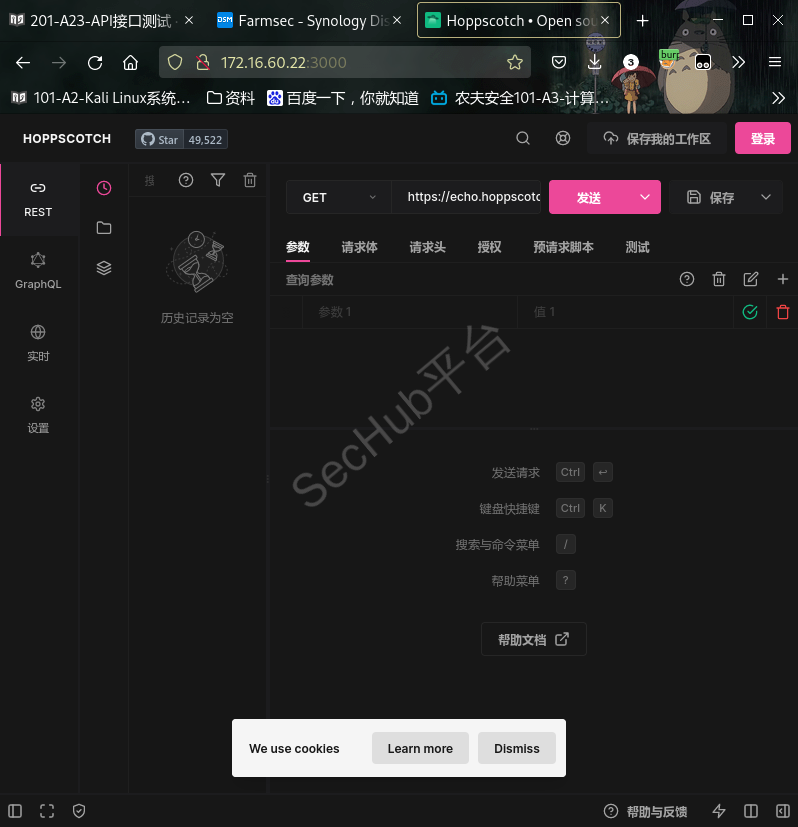The image size is (798, 827).
Task: Expand the GET method dropdown
Action: pos(338,198)
